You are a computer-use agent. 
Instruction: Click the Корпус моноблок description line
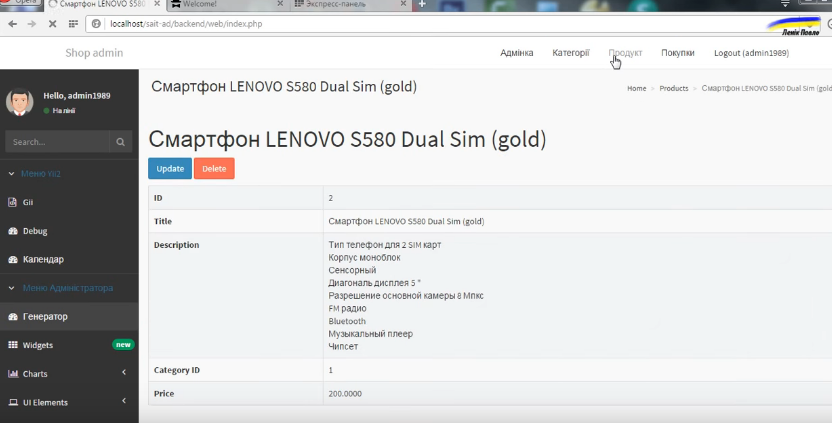click(x=364, y=257)
